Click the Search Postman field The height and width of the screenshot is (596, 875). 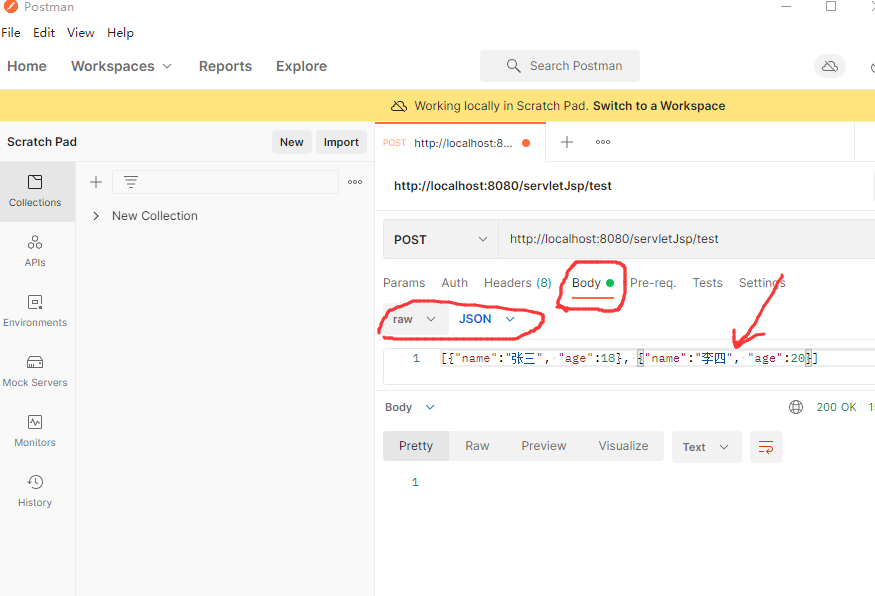[x=560, y=66]
